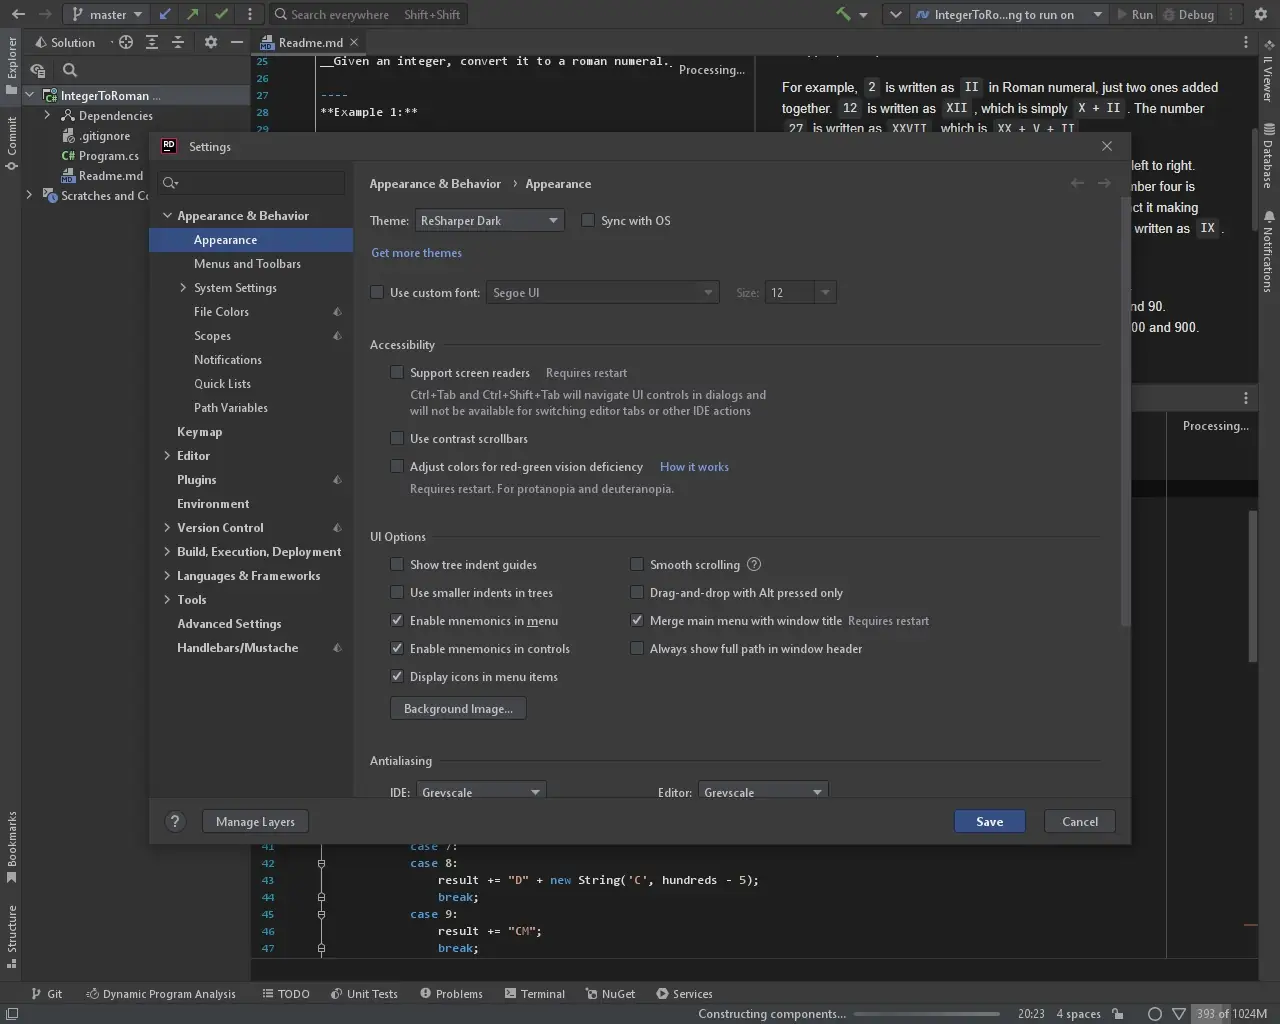Click the settings search input field
The width and height of the screenshot is (1280, 1024).
(262, 182)
